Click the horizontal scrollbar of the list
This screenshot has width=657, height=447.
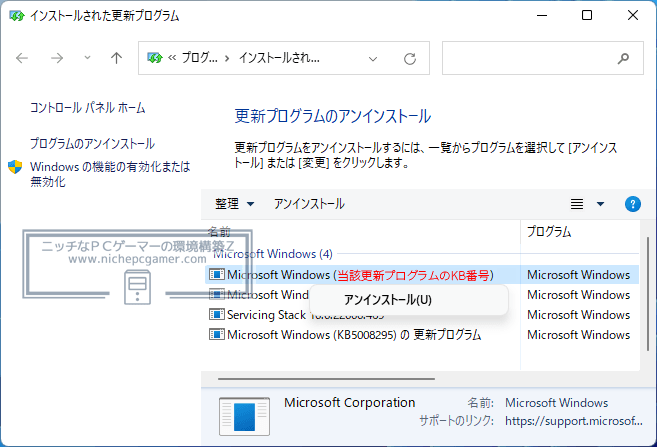point(326,379)
